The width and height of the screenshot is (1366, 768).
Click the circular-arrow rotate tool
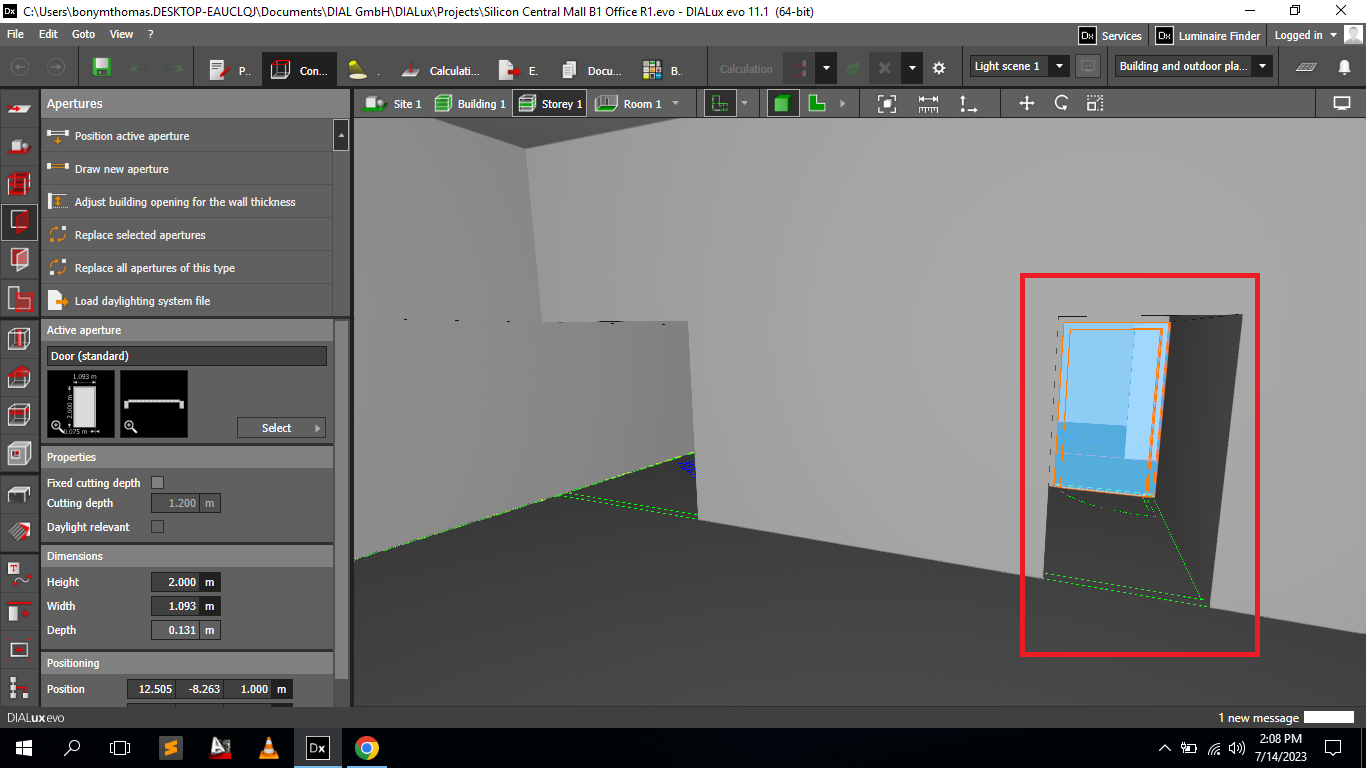(1061, 103)
